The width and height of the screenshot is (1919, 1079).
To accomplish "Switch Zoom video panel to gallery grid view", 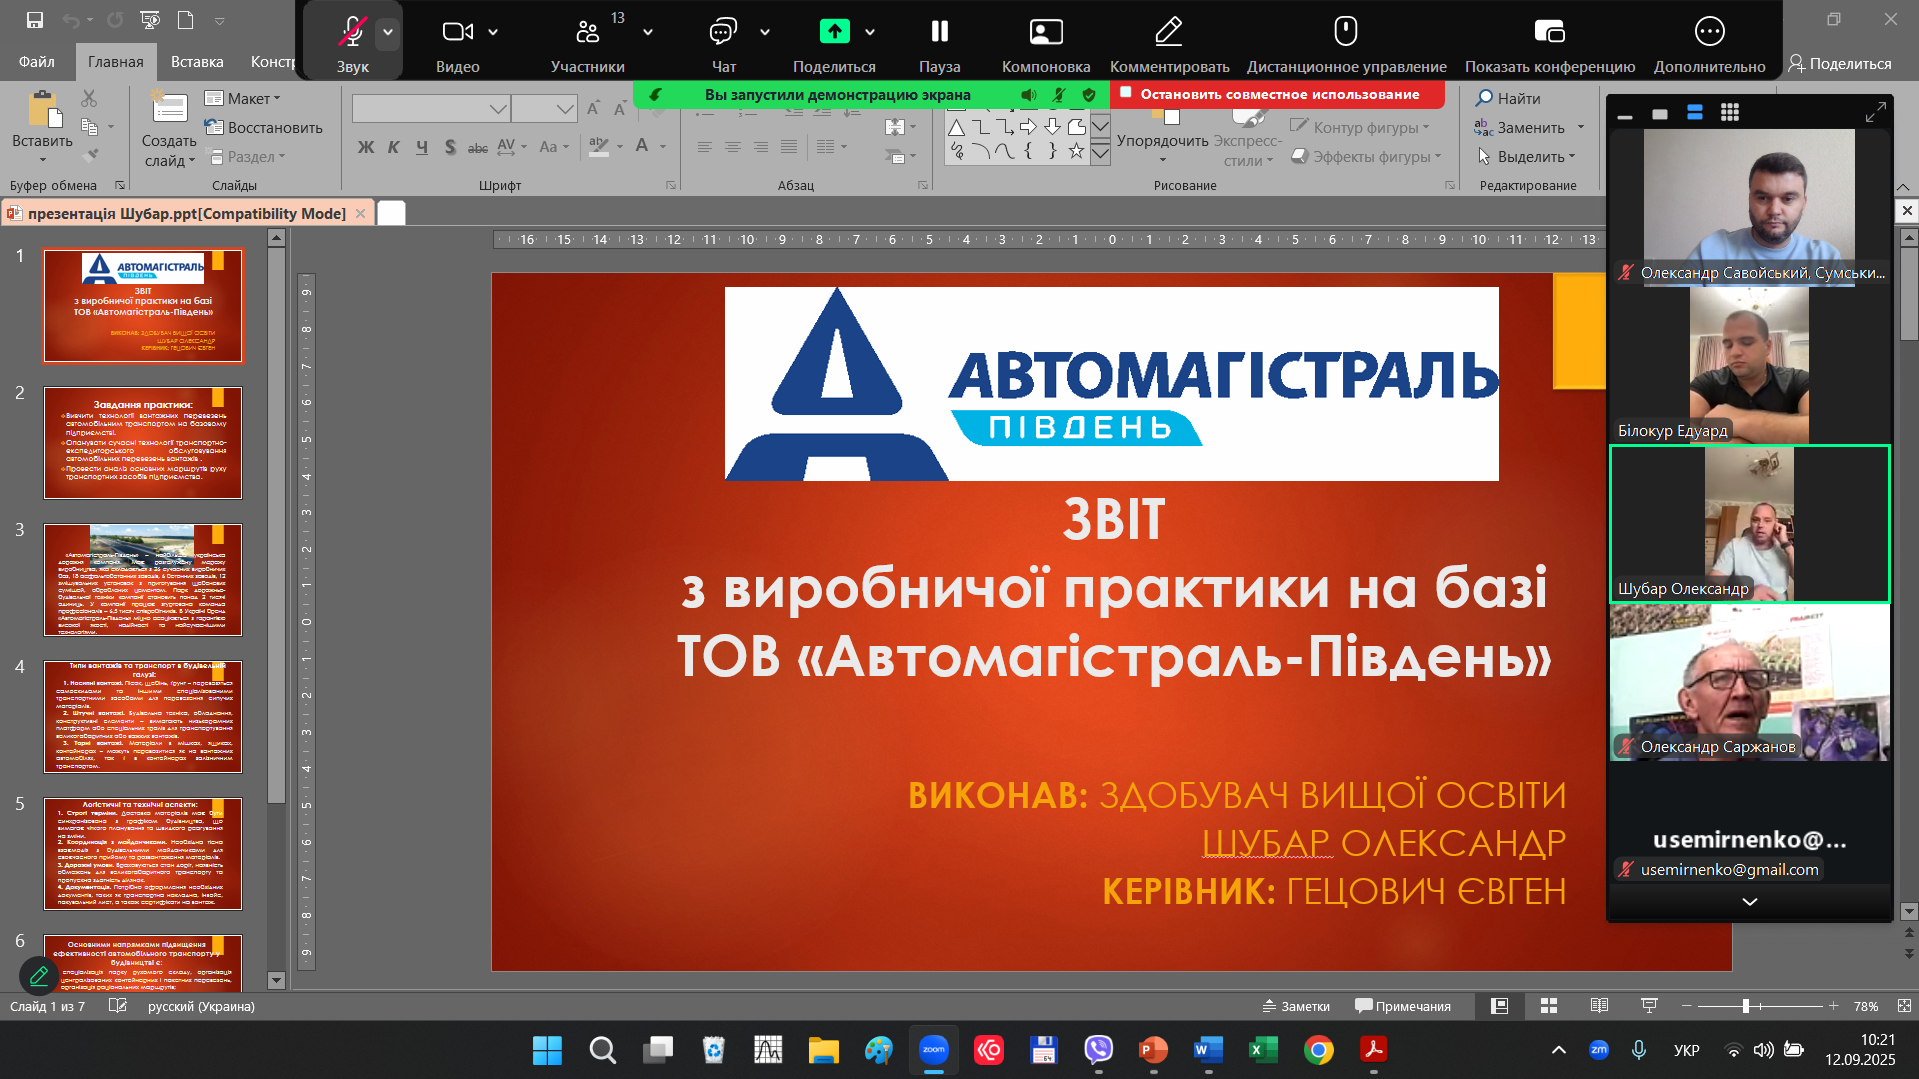I will (1729, 113).
